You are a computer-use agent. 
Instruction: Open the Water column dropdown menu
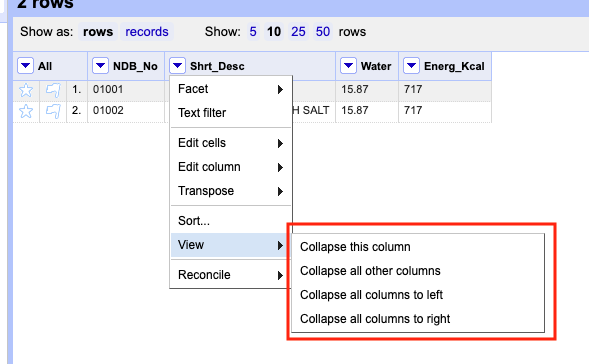348,66
